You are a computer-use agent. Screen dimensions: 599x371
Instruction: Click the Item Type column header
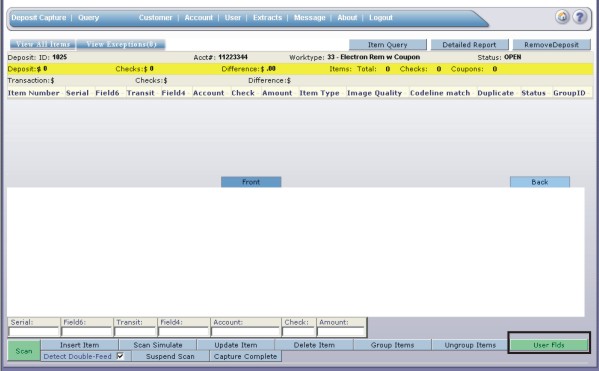pos(319,93)
